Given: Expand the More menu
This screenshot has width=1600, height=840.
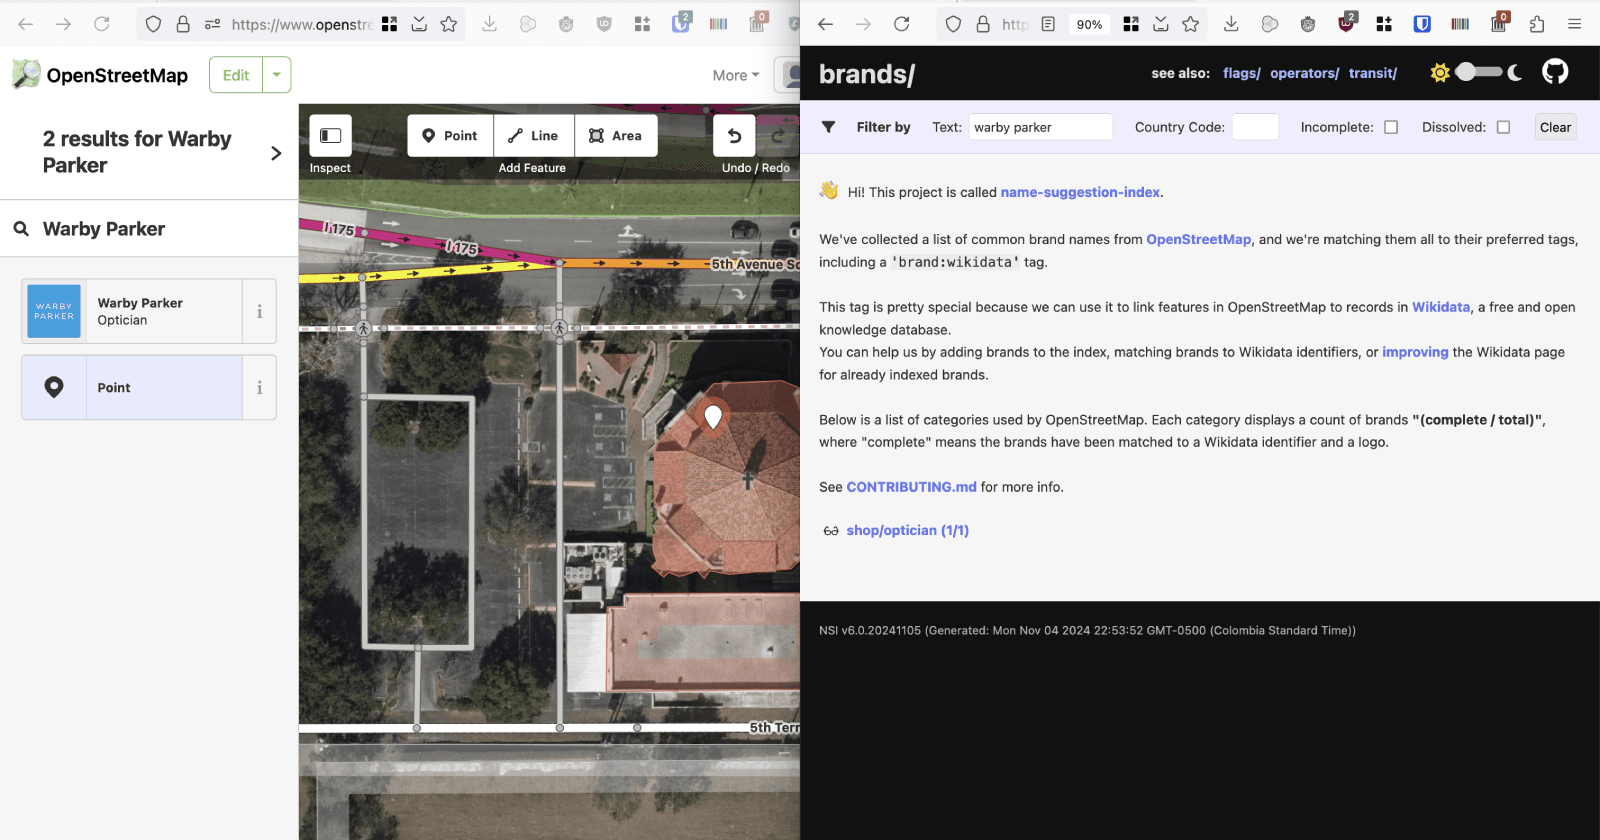Looking at the screenshot, I should 735,75.
